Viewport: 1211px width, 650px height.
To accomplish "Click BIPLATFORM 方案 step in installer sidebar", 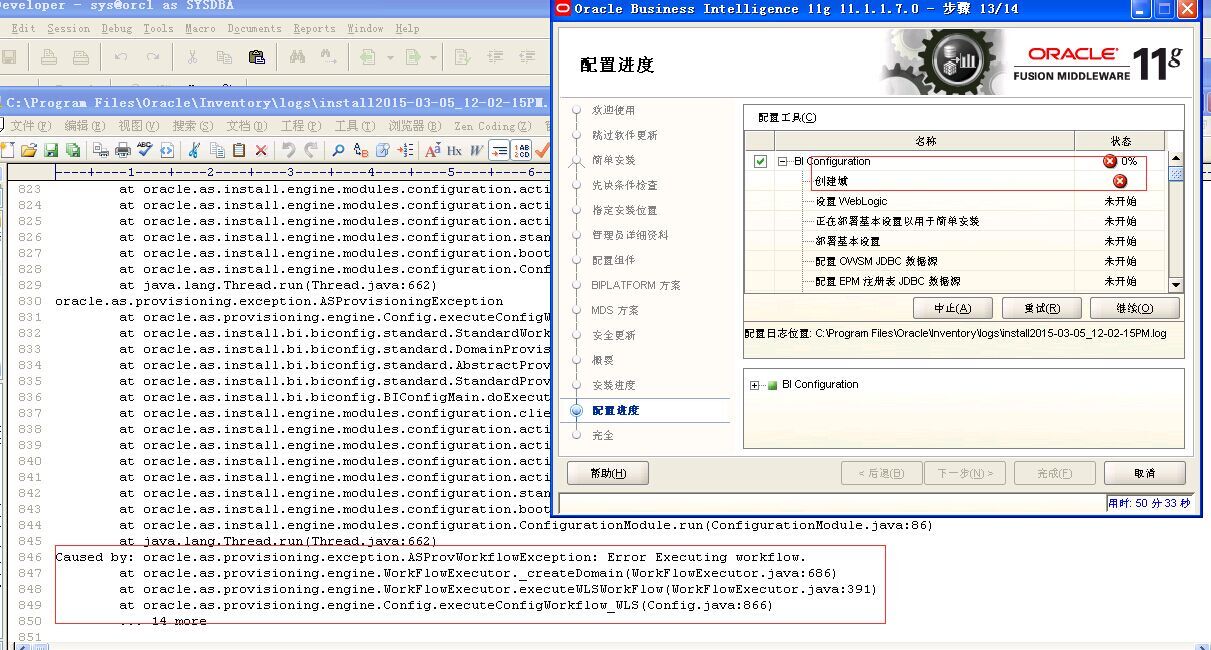I will (636, 285).
